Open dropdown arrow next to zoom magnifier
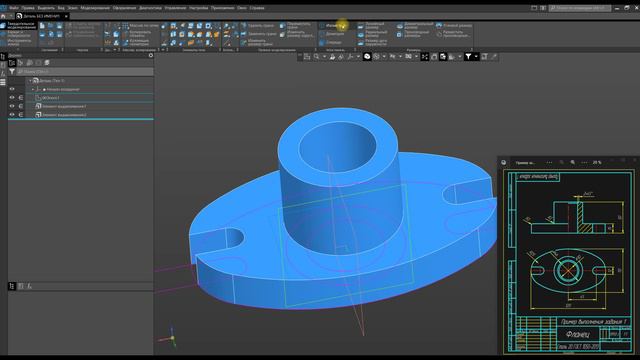 click(324, 57)
